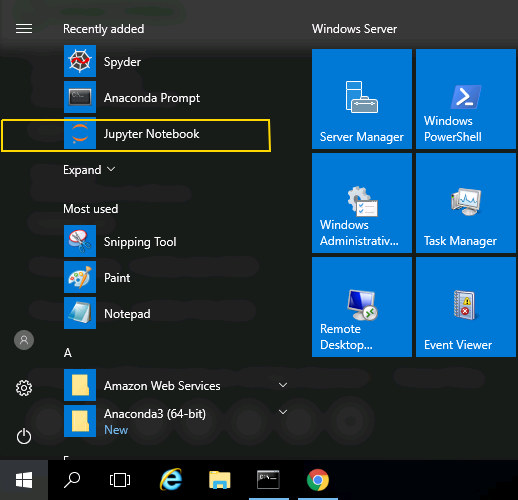Open Task Manager tile
Image resolution: width=518 pixels, height=500 pixels.
(x=466, y=203)
